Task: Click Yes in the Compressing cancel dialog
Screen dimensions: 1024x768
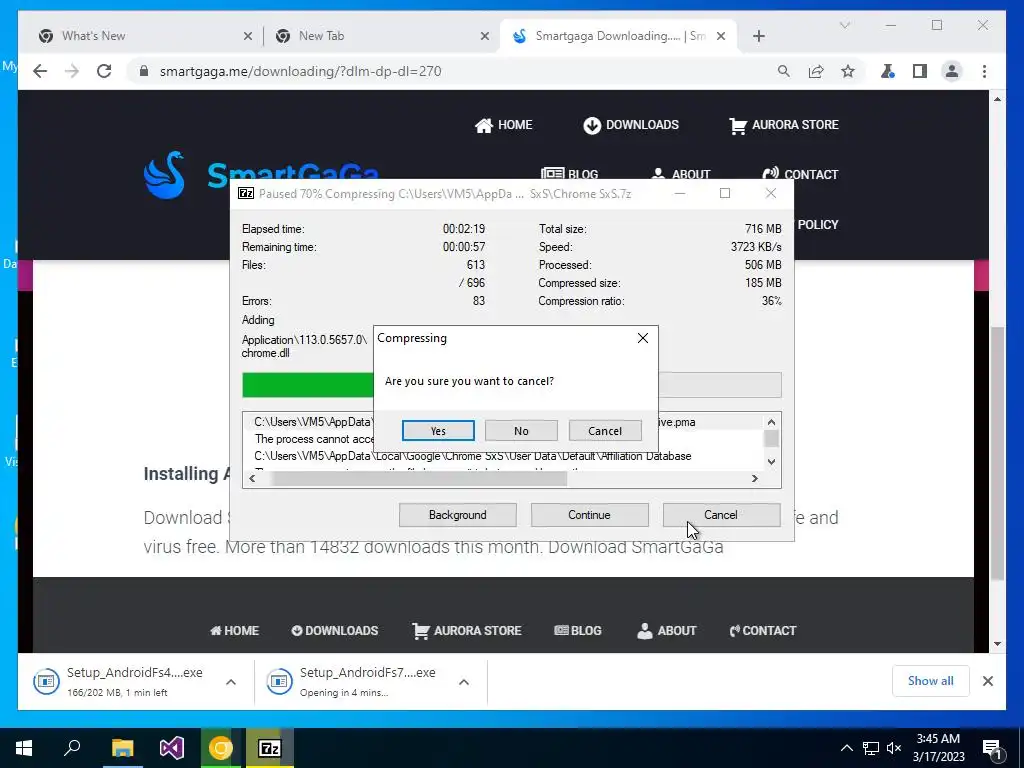Action: [438, 431]
